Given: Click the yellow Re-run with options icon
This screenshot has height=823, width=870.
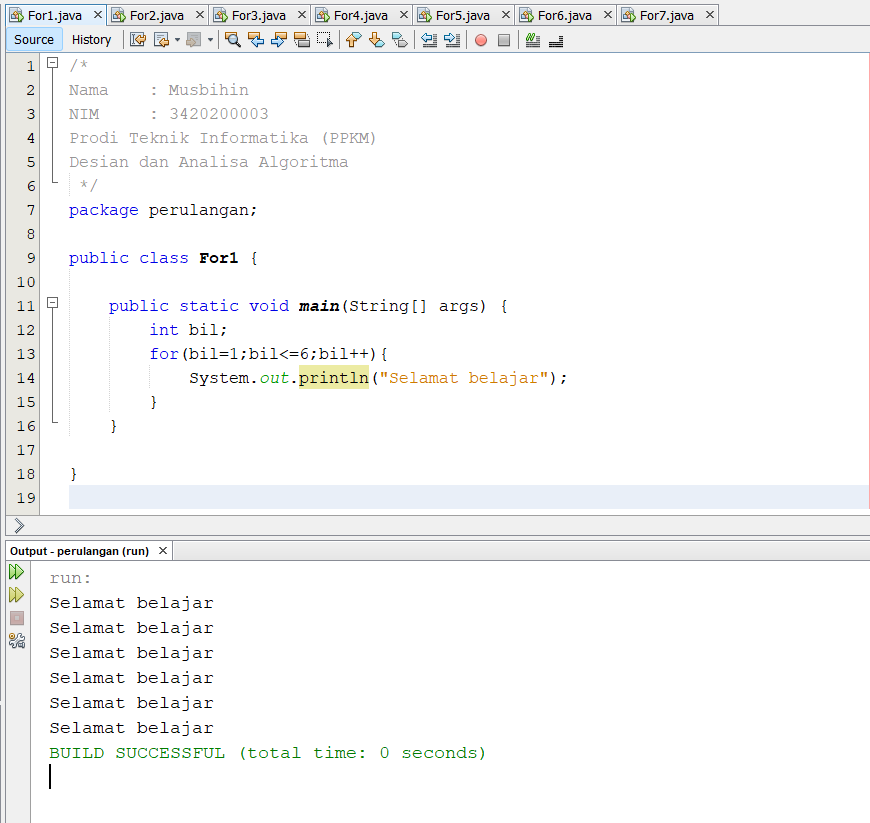Looking at the screenshot, I should tap(17, 595).
